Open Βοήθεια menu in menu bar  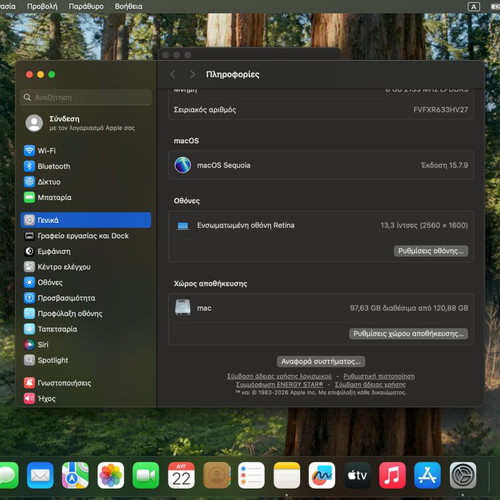click(x=128, y=6)
